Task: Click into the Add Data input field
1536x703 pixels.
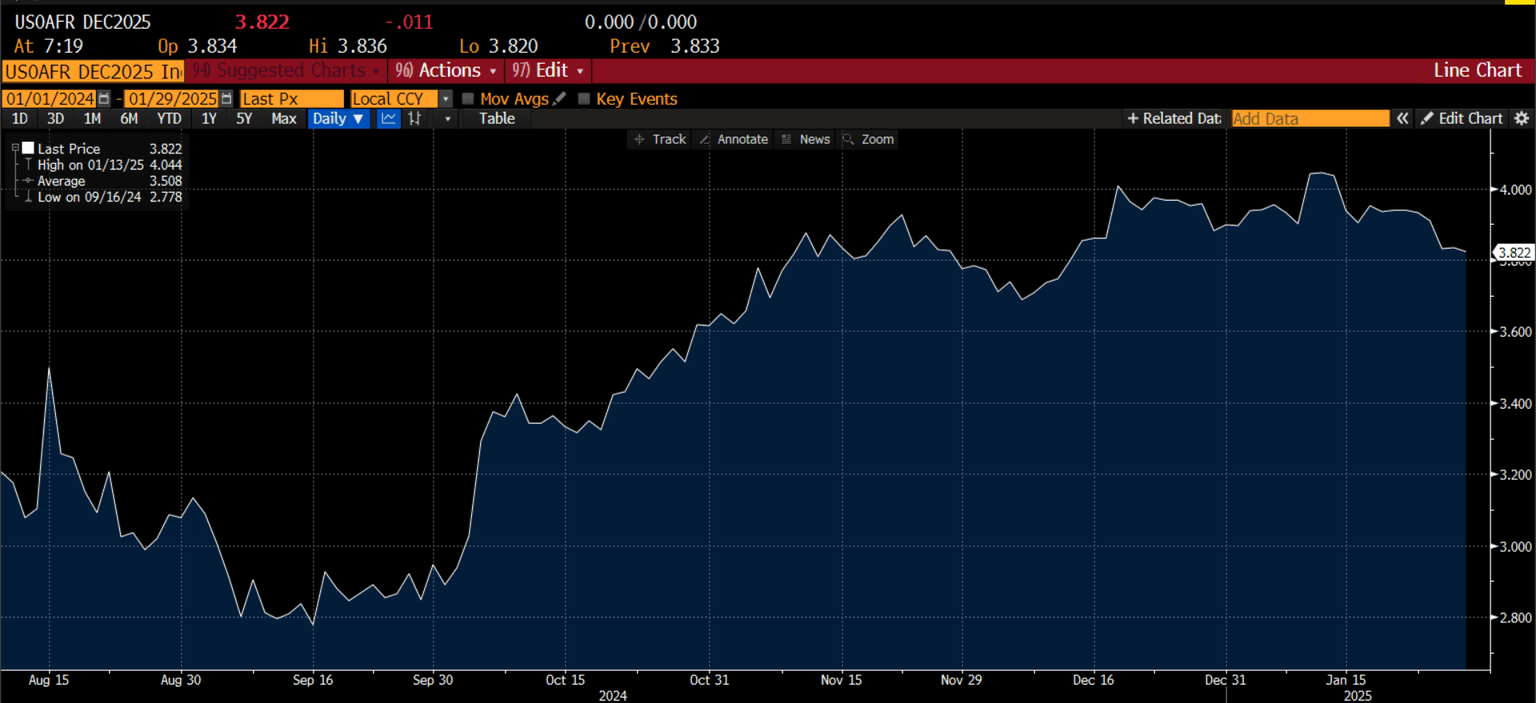Action: click(1309, 118)
